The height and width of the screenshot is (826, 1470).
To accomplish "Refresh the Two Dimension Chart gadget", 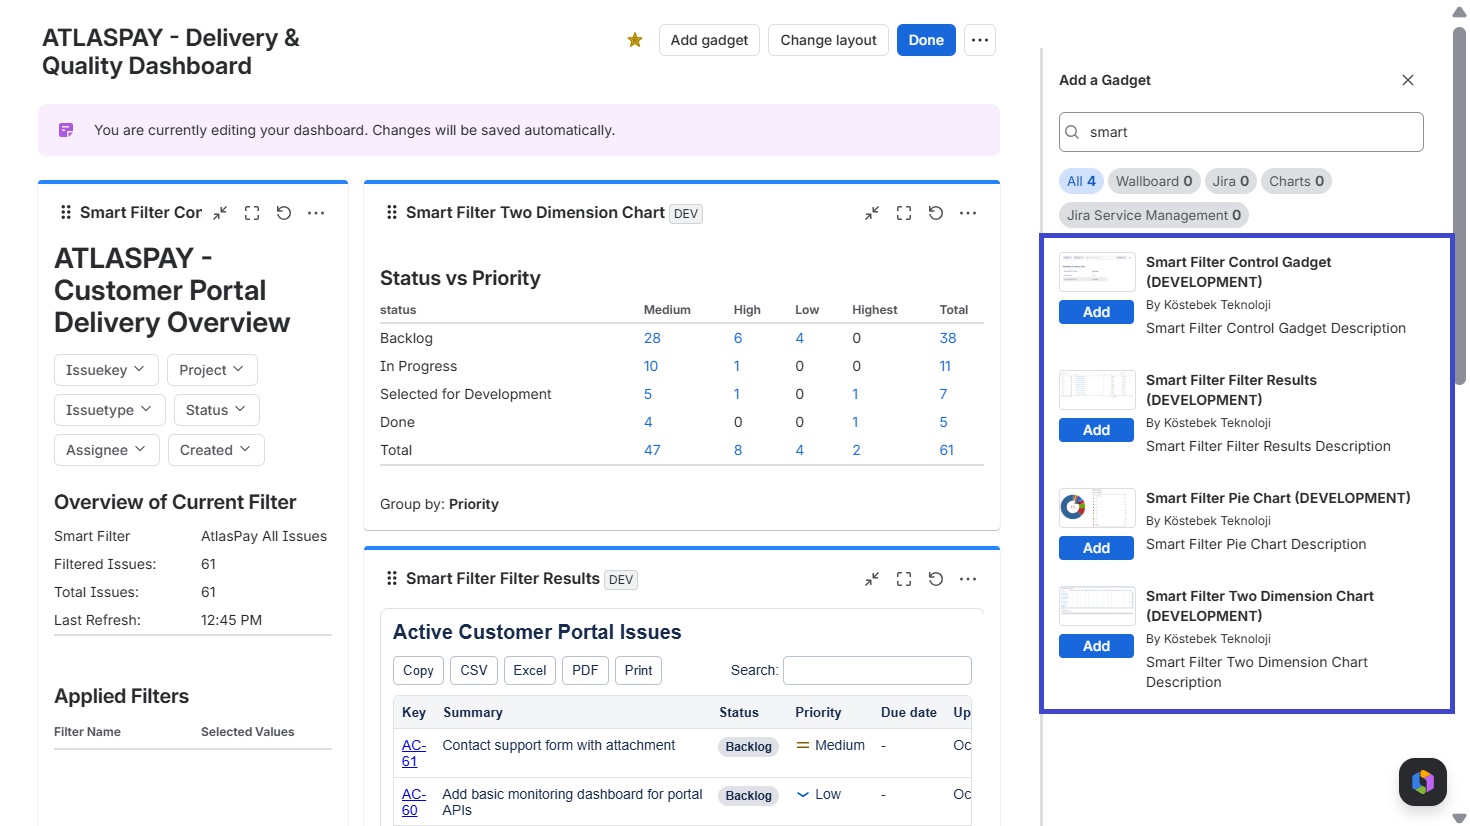I will (936, 213).
